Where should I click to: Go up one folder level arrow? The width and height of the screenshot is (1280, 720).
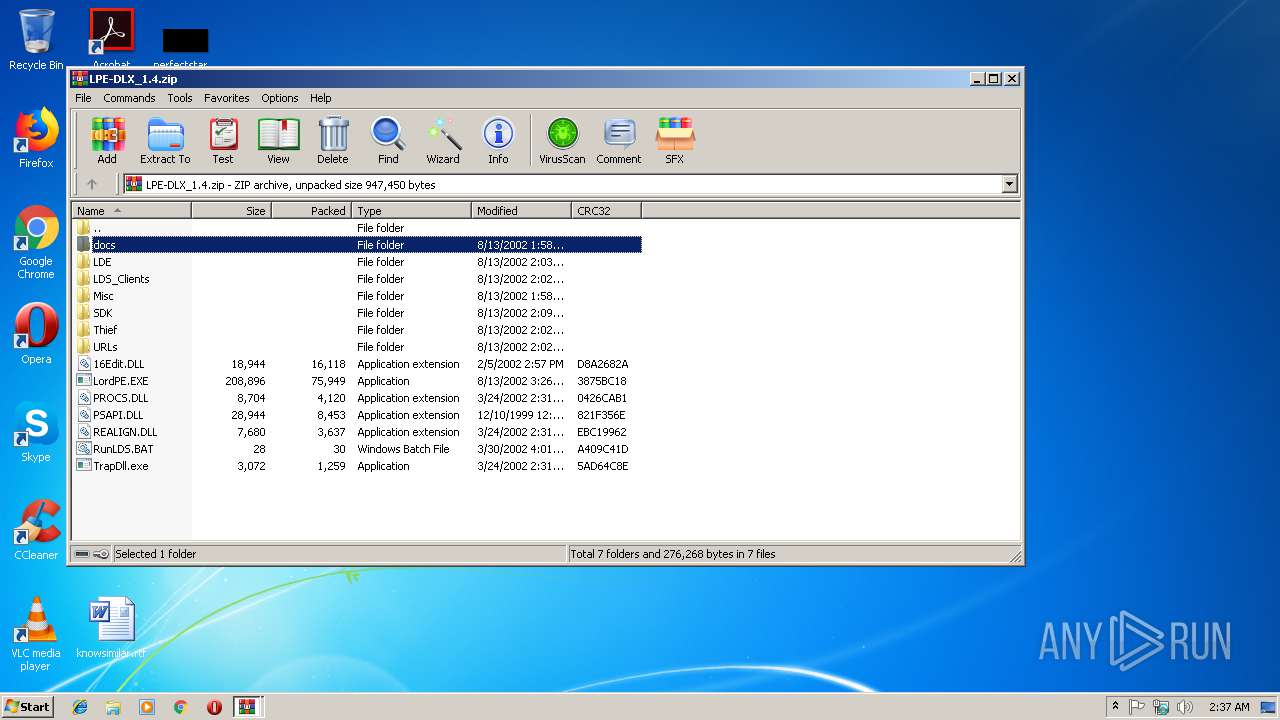92,184
